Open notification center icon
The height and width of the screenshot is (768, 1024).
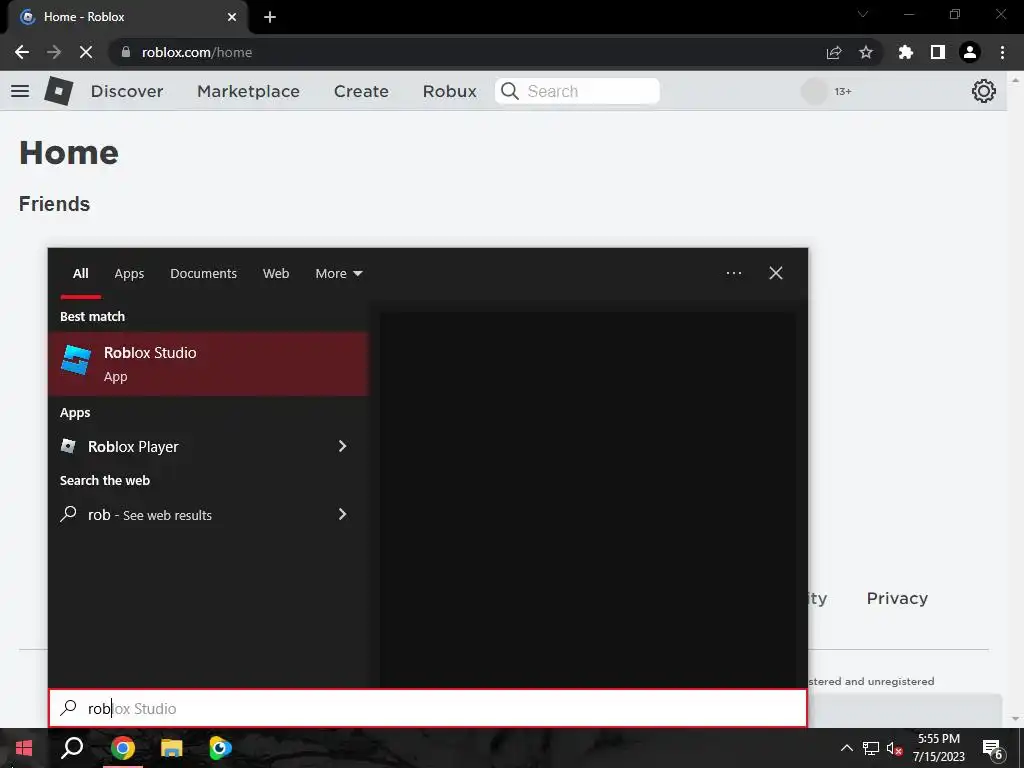pos(992,748)
